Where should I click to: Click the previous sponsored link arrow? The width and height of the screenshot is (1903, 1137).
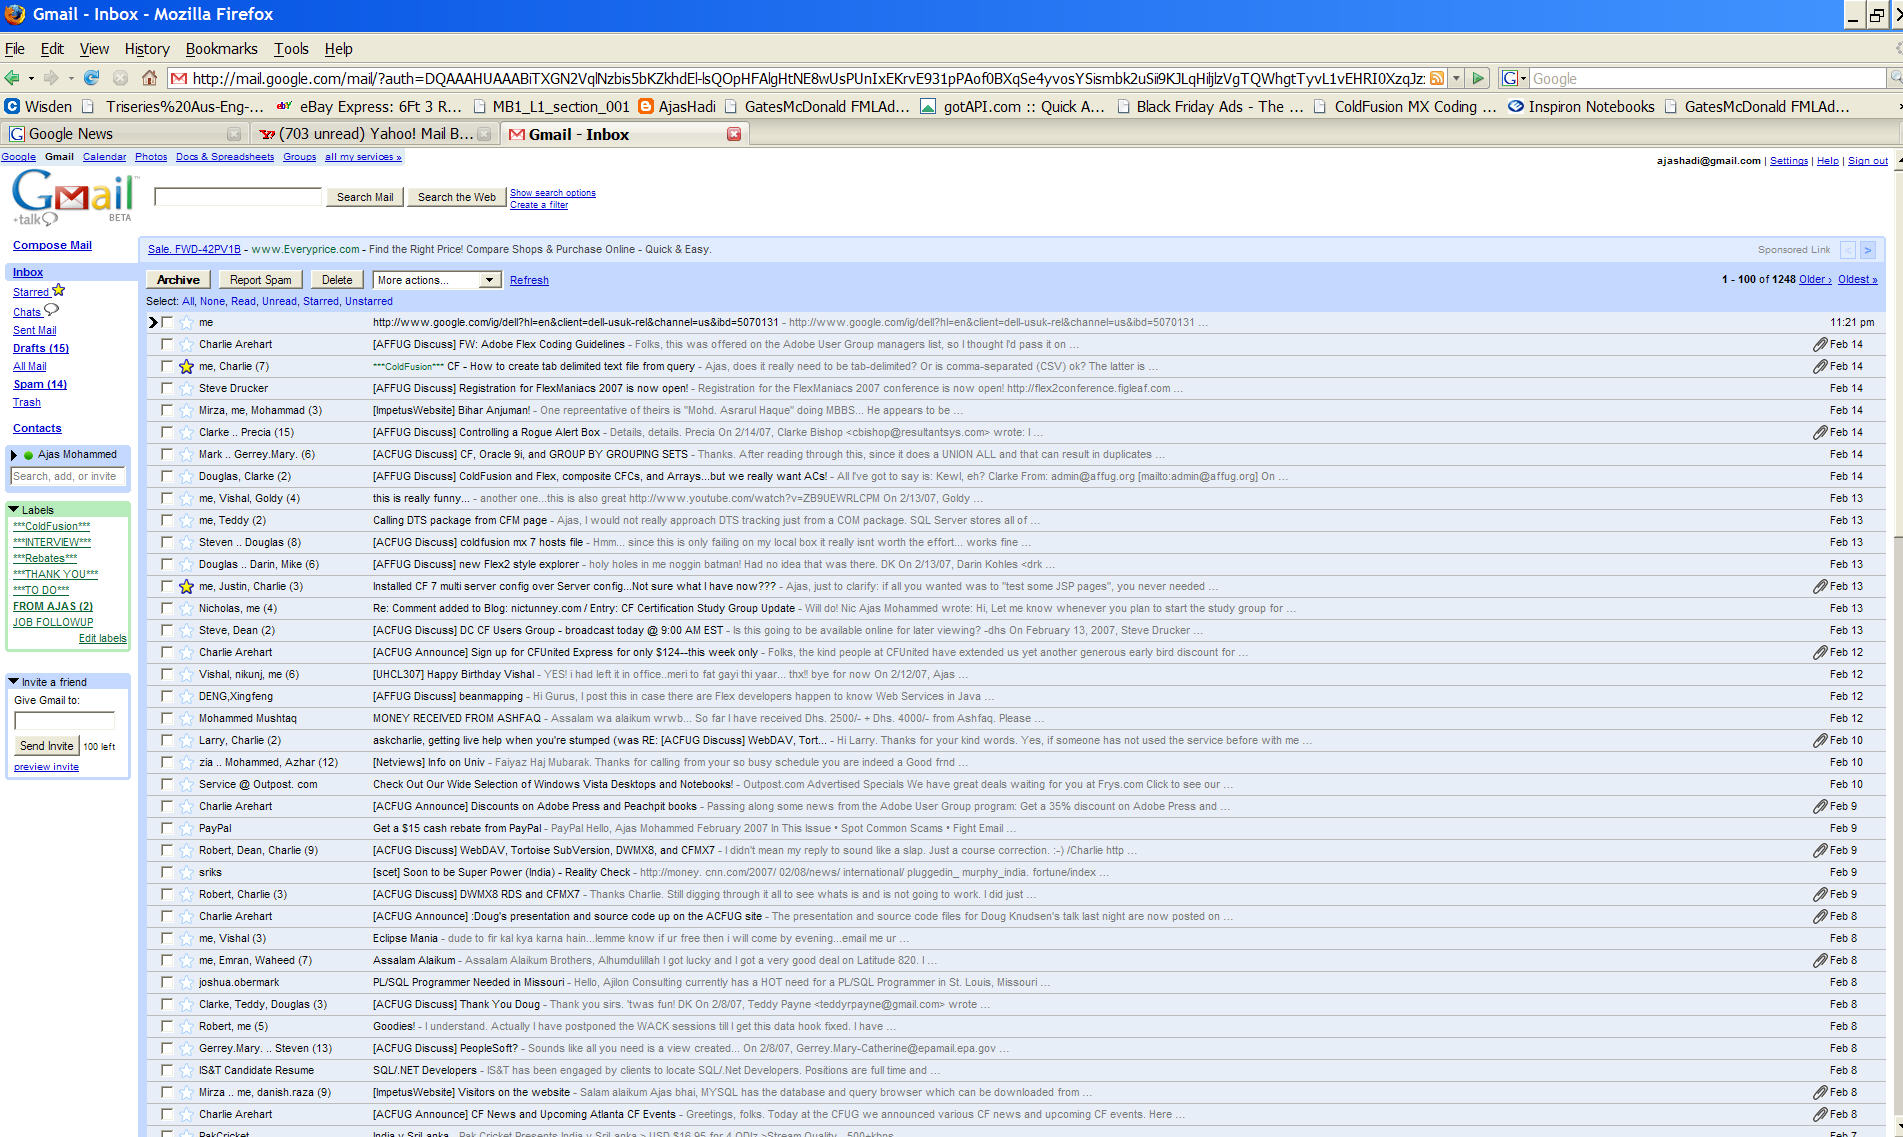point(1847,250)
